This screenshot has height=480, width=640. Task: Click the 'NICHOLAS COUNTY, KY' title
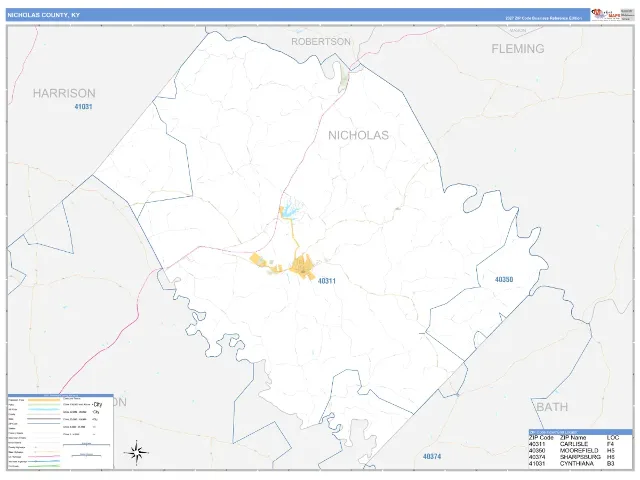[x=44, y=15]
